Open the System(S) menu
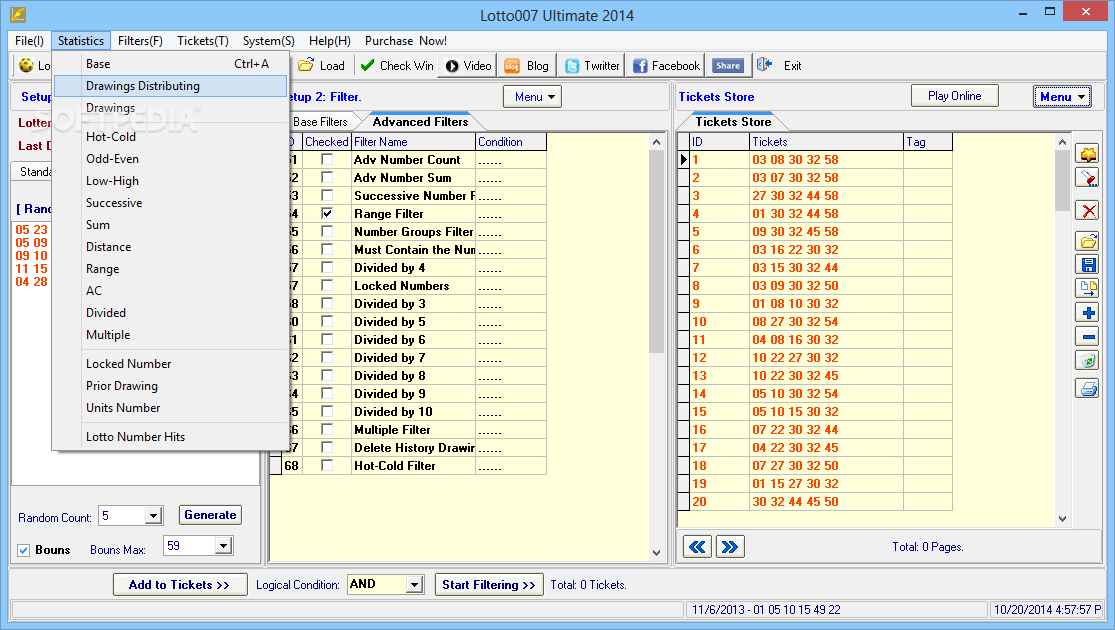1115x630 pixels. (269, 41)
